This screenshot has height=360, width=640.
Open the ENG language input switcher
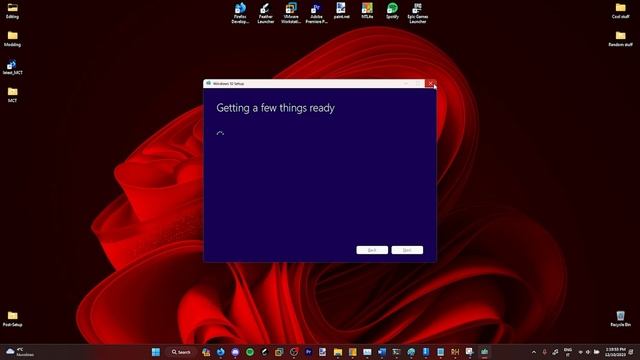tap(567, 352)
